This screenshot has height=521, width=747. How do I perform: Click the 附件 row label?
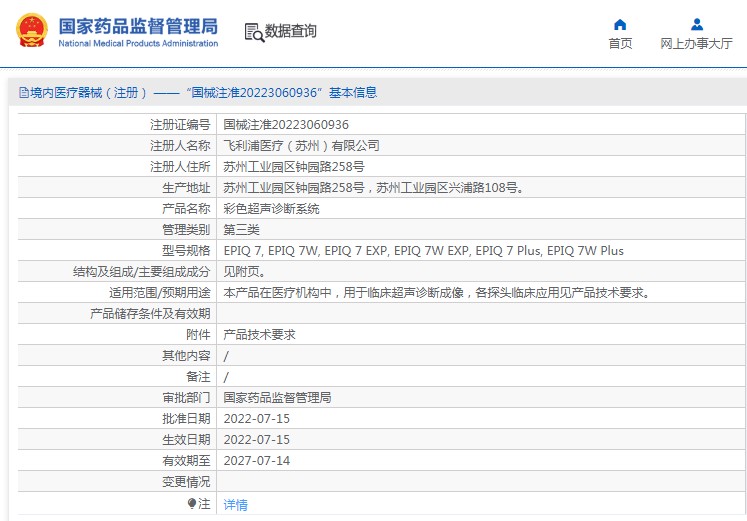[x=198, y=334]
